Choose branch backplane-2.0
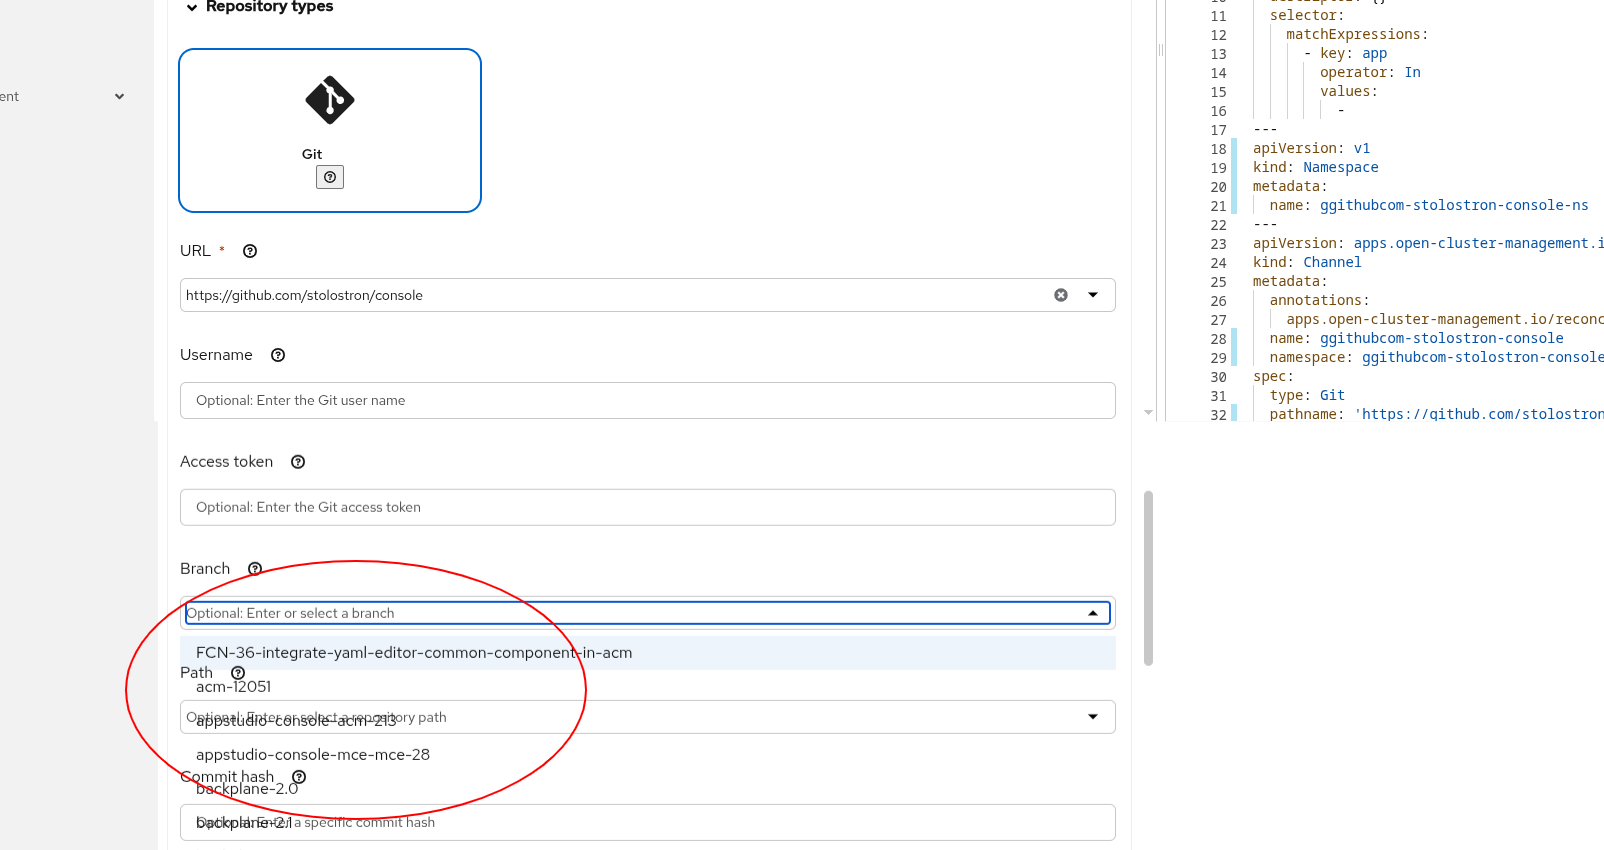The width and height of the screenshot is (1604, 850). pos(648,789)
